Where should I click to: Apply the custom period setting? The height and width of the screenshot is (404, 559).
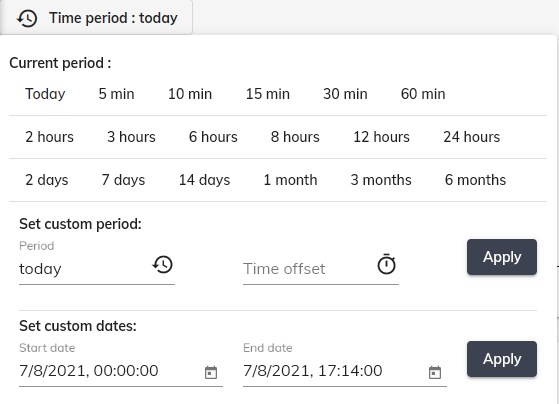point(502,257)
